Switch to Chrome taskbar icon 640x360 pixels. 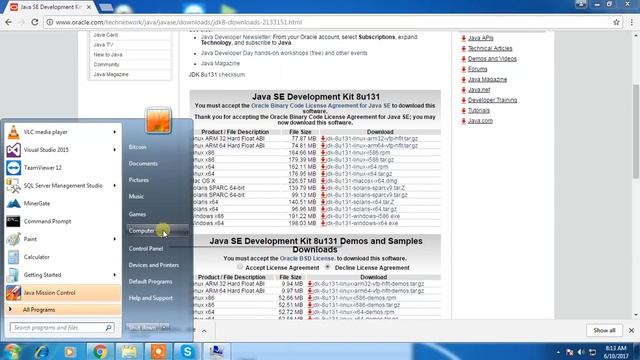pos(100,351)
